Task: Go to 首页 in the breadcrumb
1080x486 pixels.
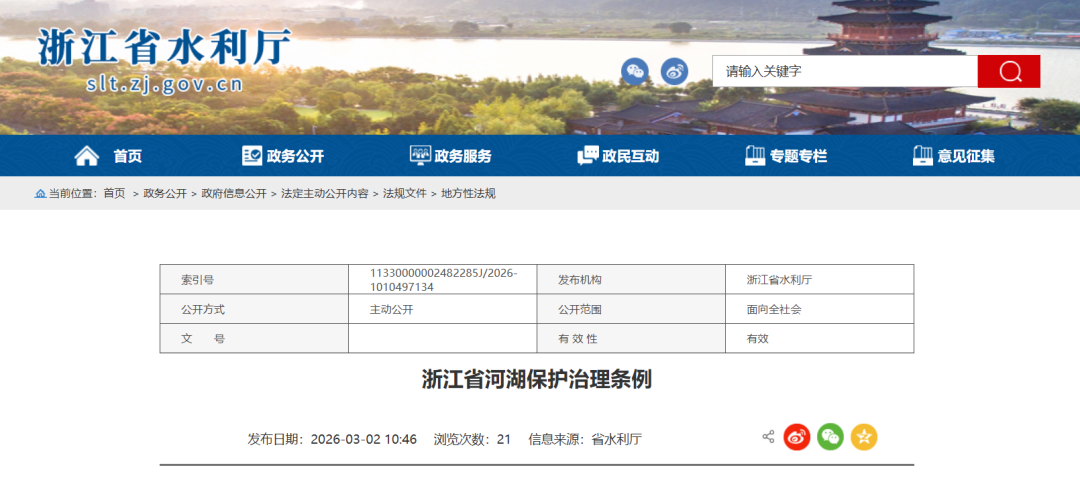Action: pyautogui.click(x=114, y=194)
